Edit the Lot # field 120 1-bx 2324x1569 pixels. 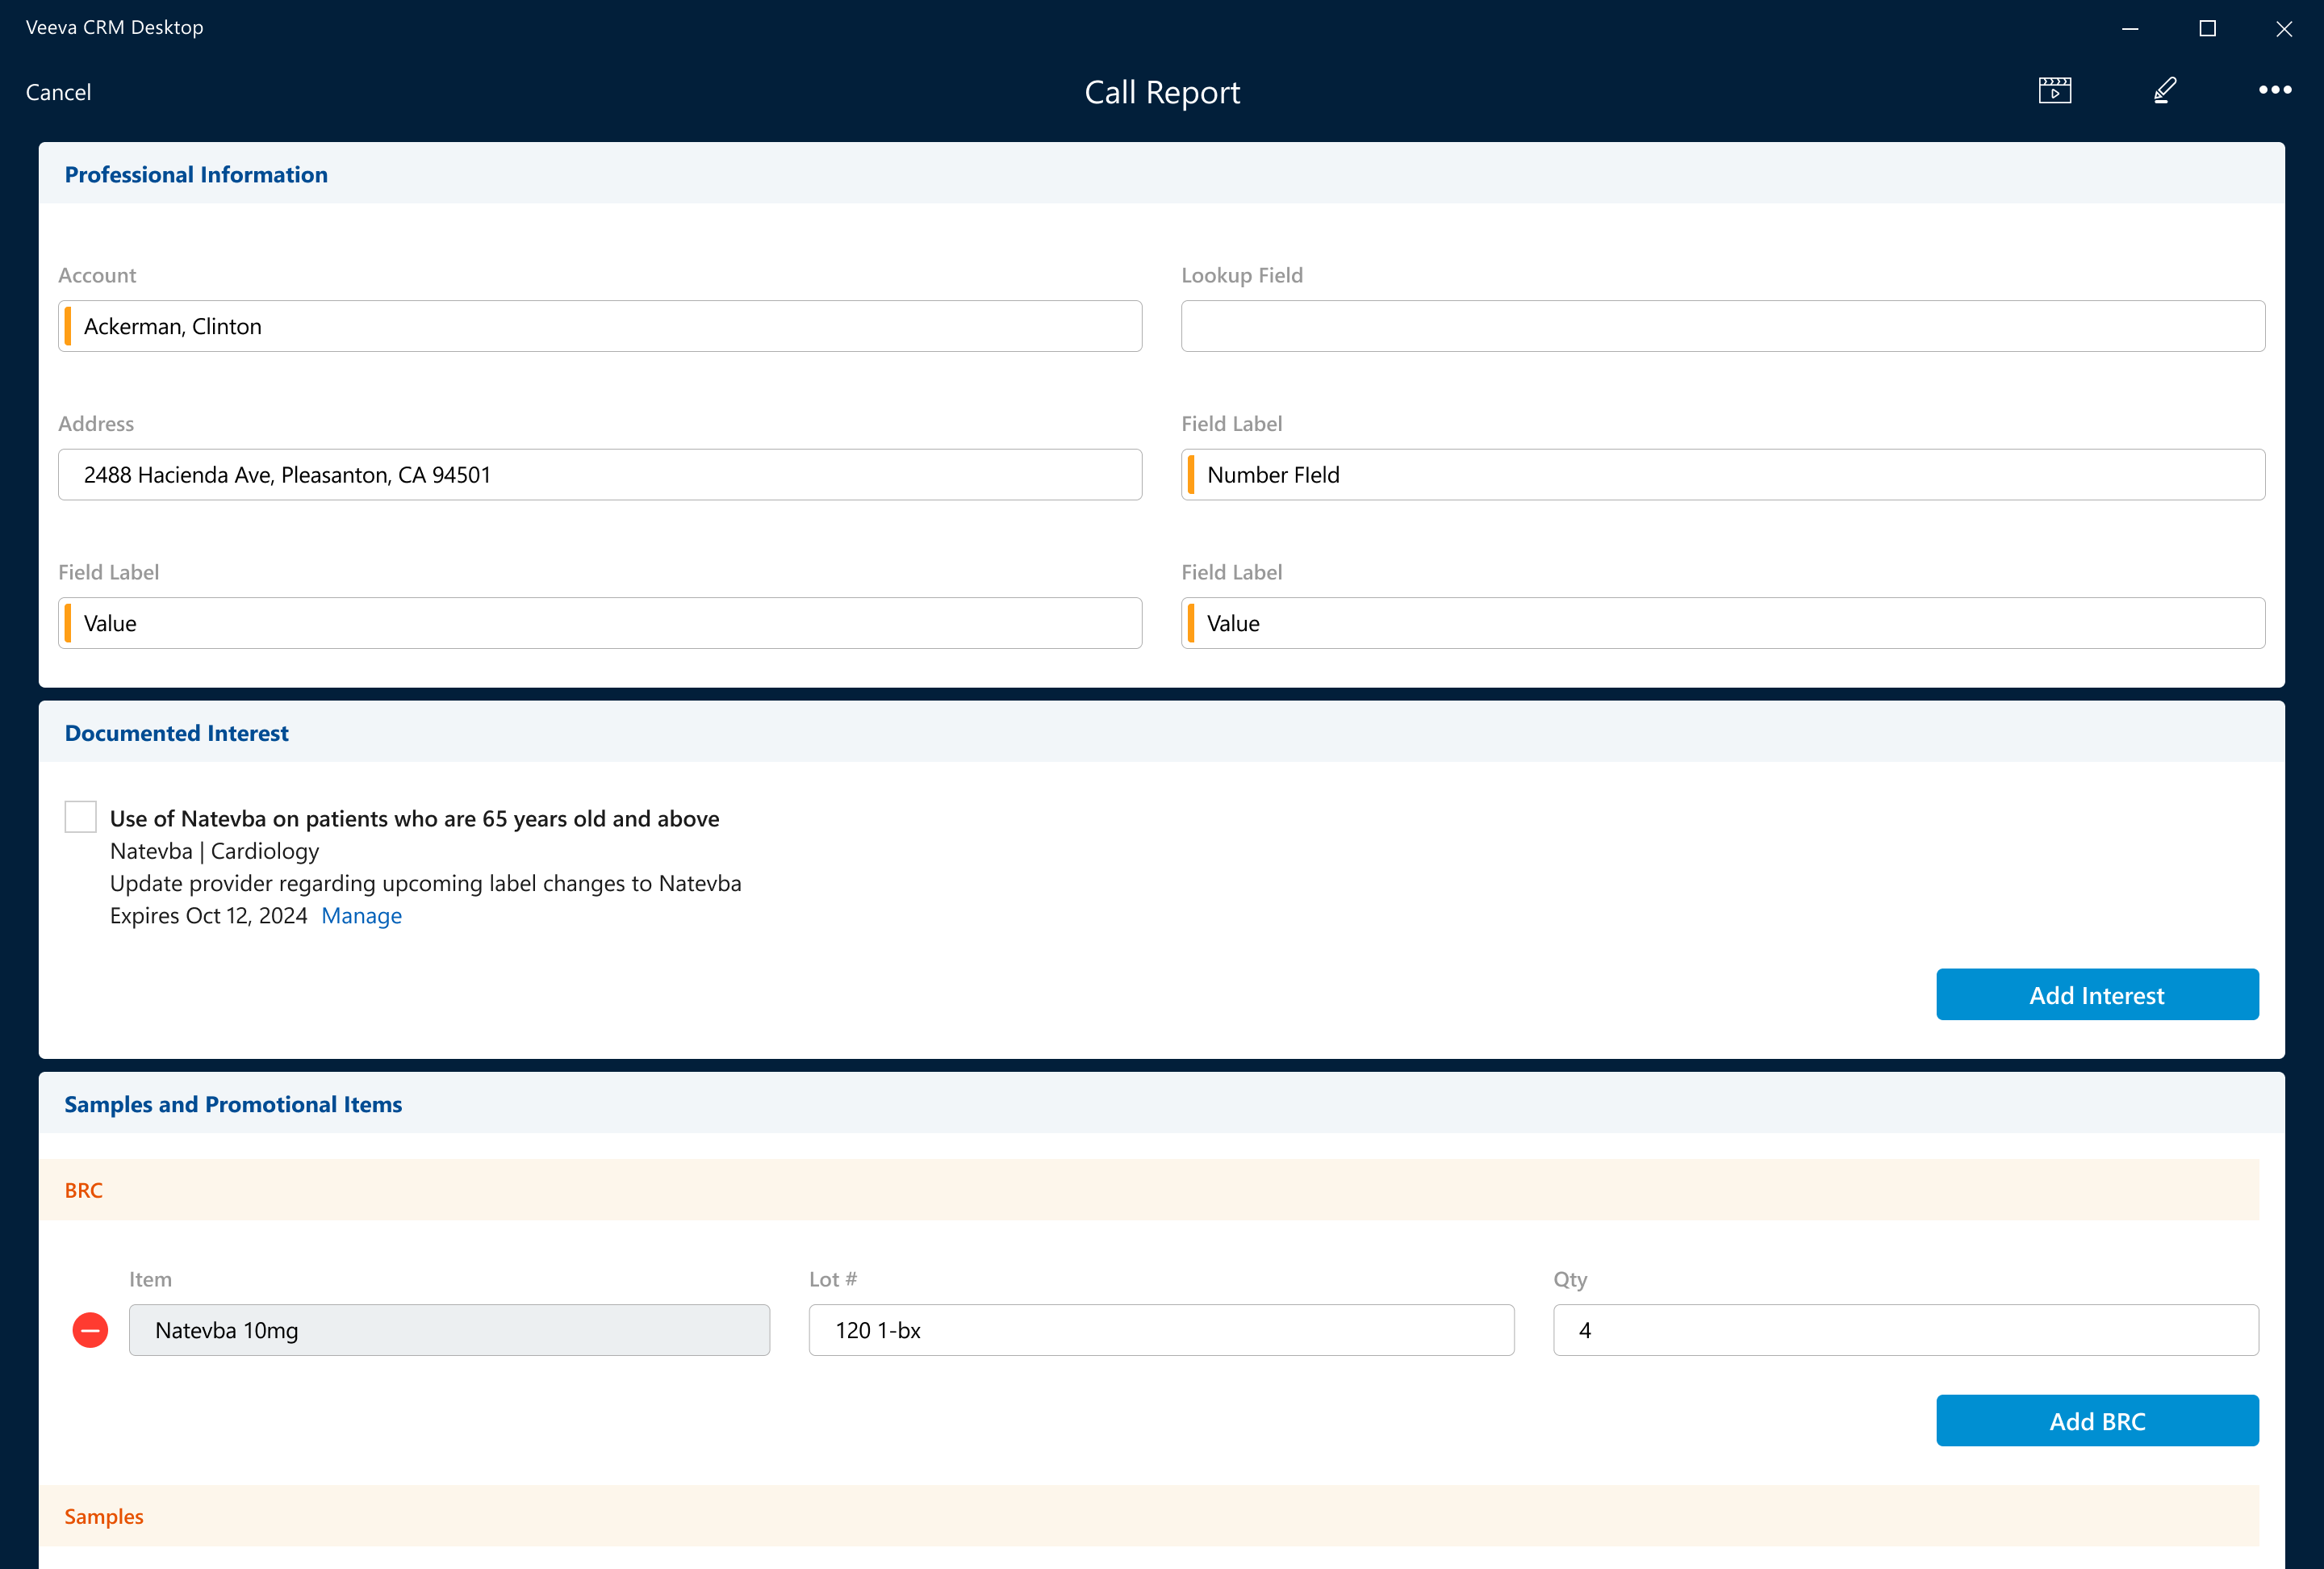coord(1160,1330)
